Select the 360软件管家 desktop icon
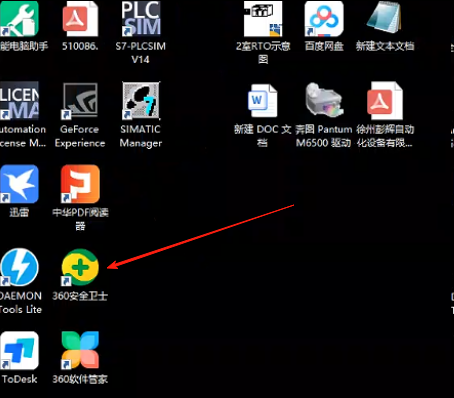This screenshot has height=398, width=454. click(80, 350)
